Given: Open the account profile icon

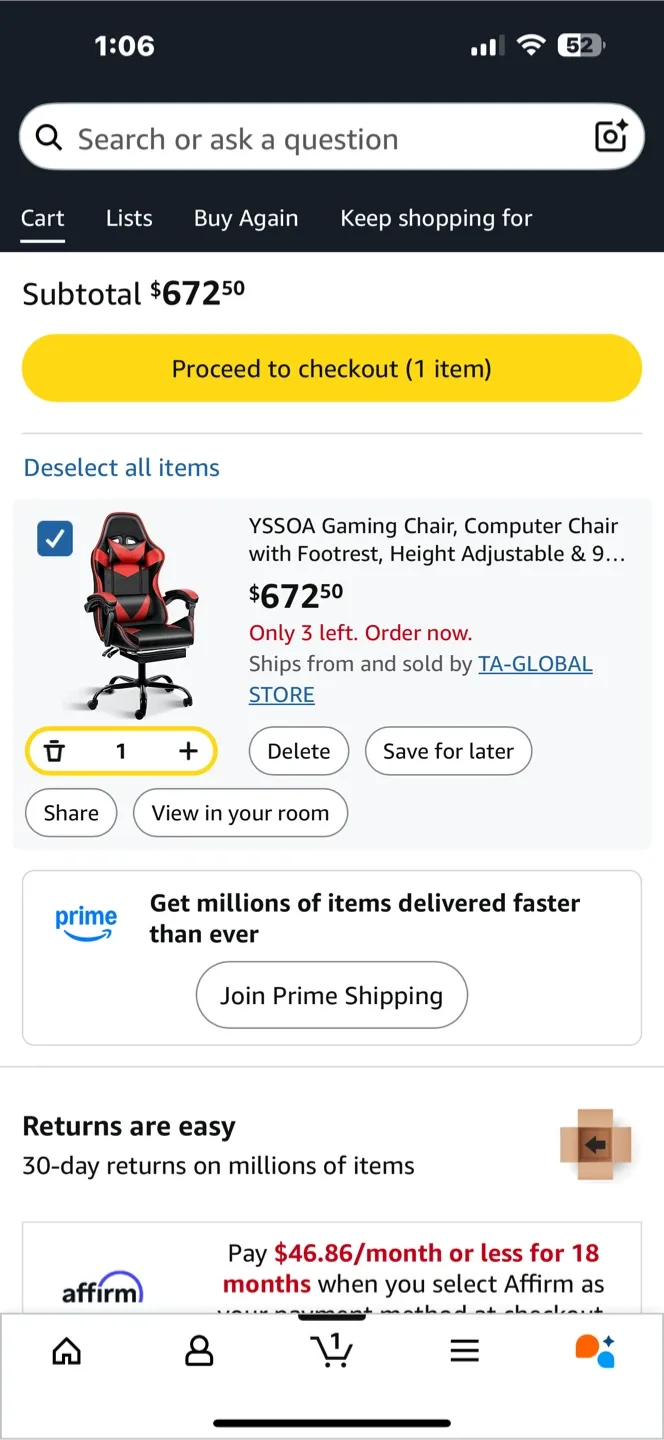Looking at the screenshot, I should click(199, 1352).
